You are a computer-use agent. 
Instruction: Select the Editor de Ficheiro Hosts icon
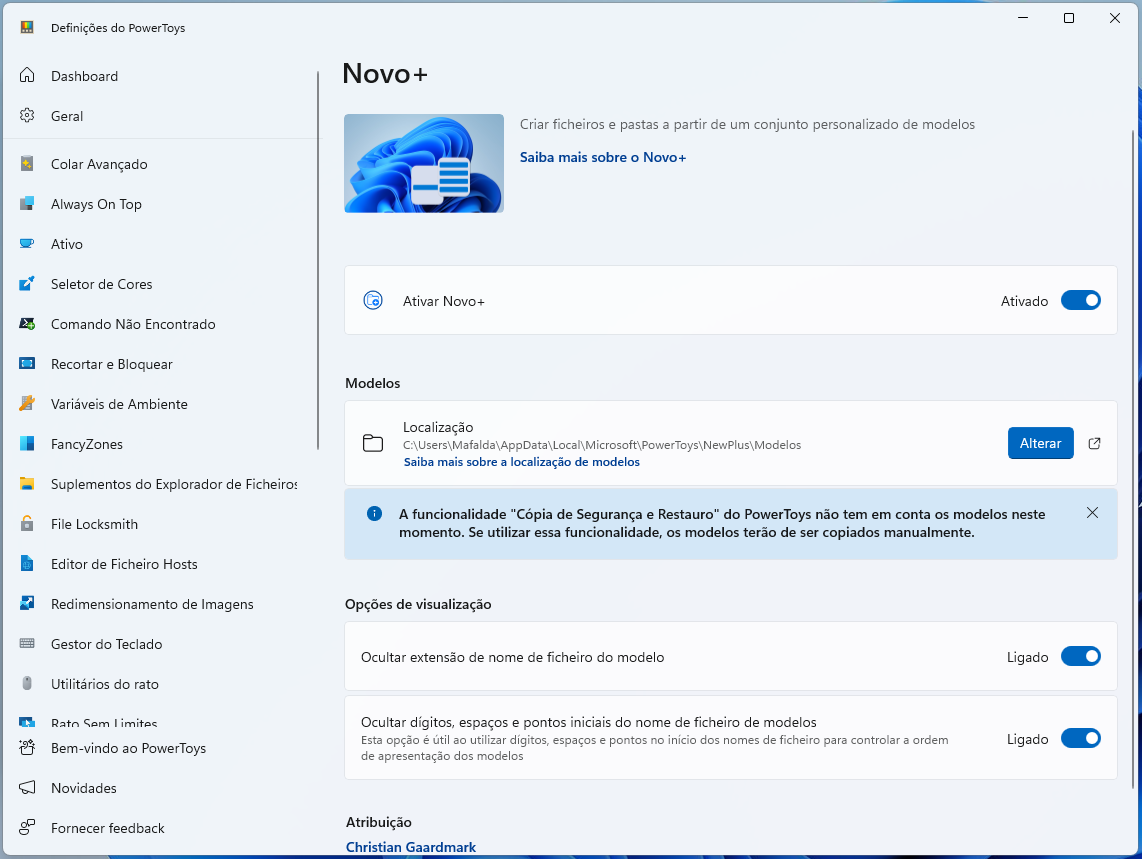(x=27, y=564)
